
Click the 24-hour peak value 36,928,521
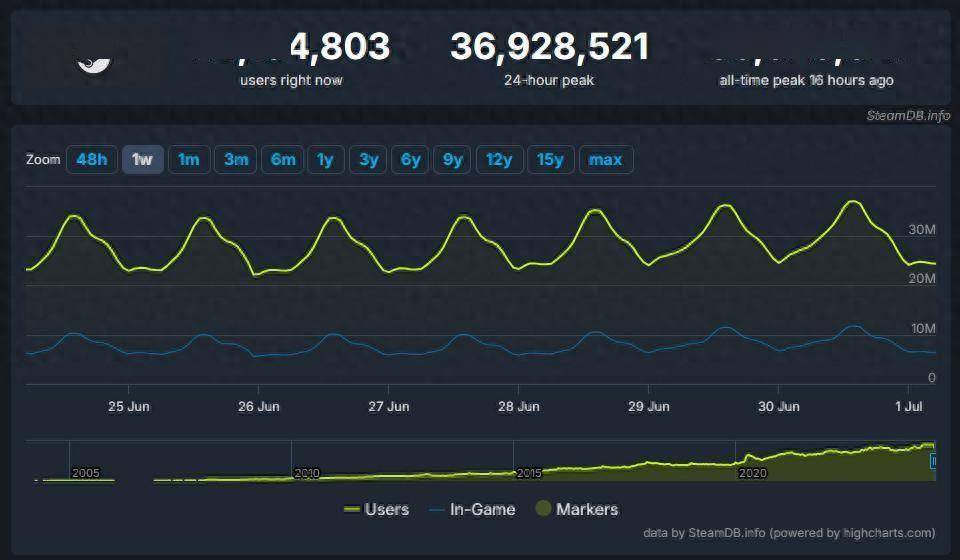coord(549,47)
